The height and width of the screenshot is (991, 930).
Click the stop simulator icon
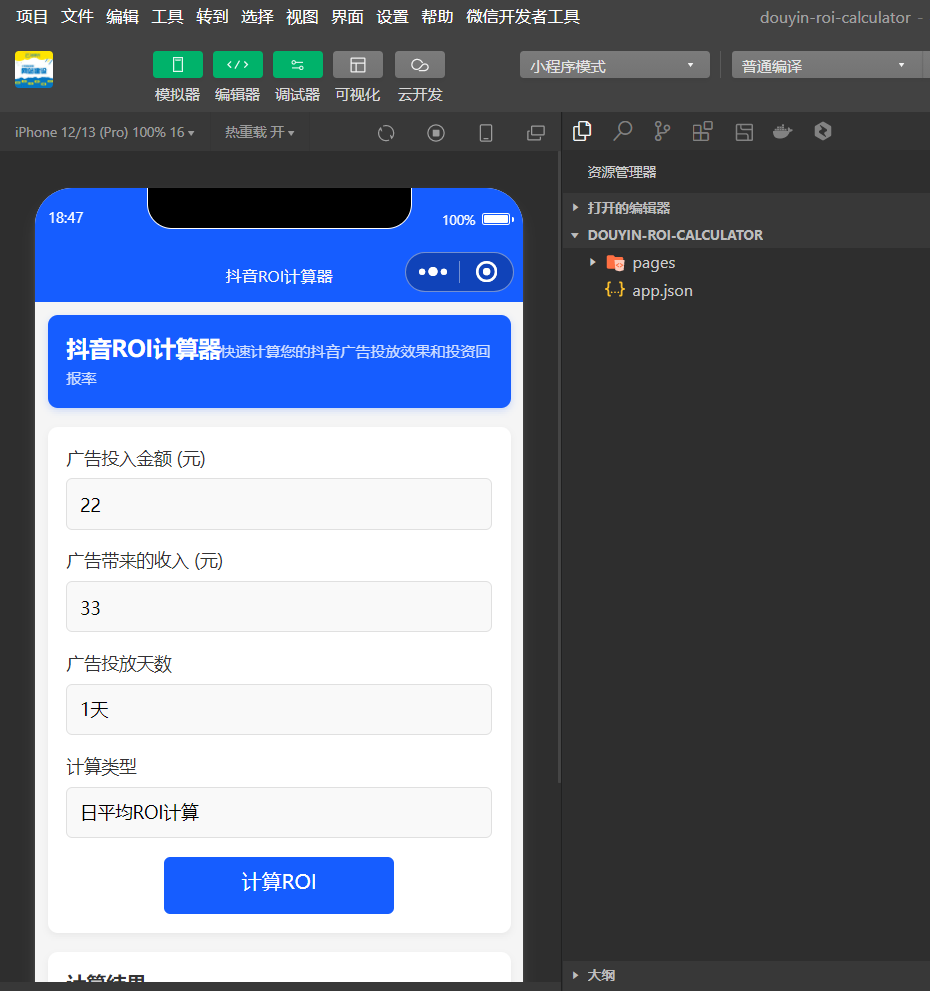[x=436, y=133]
